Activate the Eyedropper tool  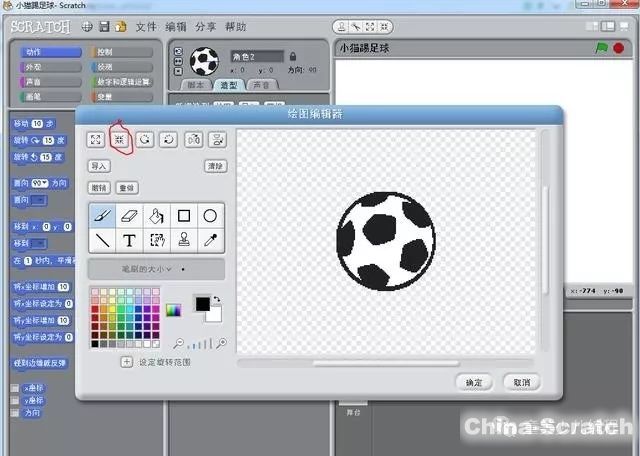(x=211, y=240)
